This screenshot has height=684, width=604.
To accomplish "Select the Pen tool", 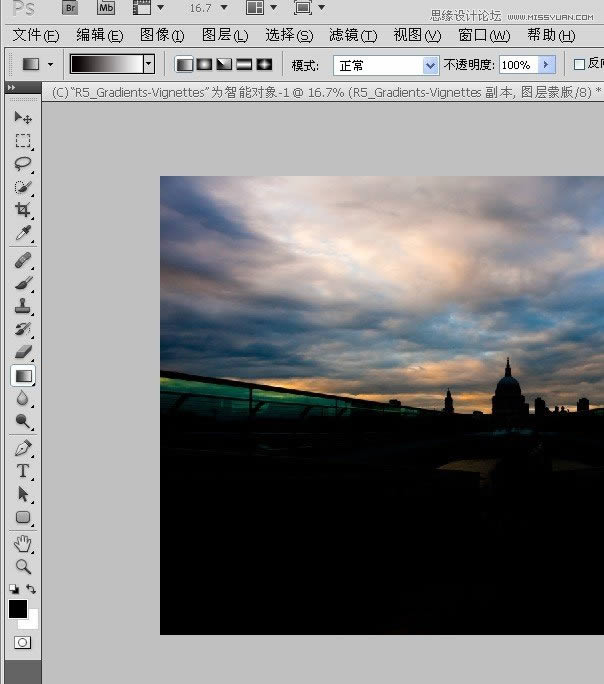I will pyautogui.click(x=23, y=448).
